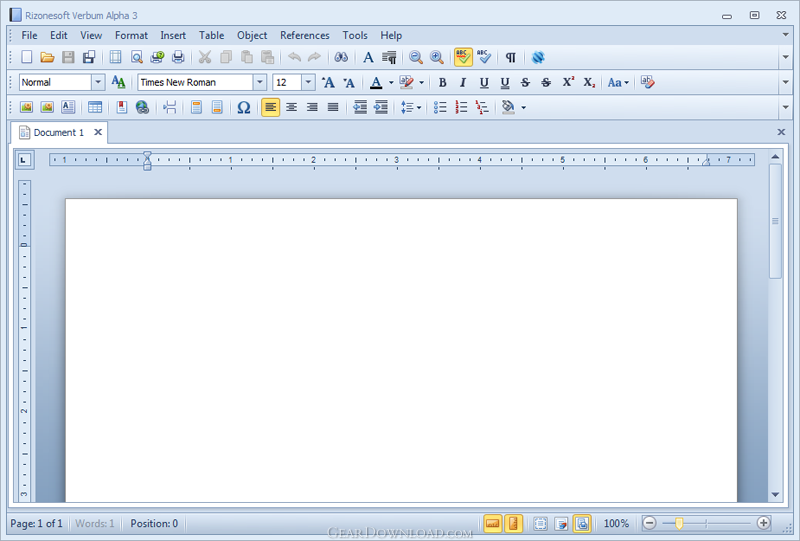
Task: Center align the paragraph text
Action: click(x=291, y=107)
